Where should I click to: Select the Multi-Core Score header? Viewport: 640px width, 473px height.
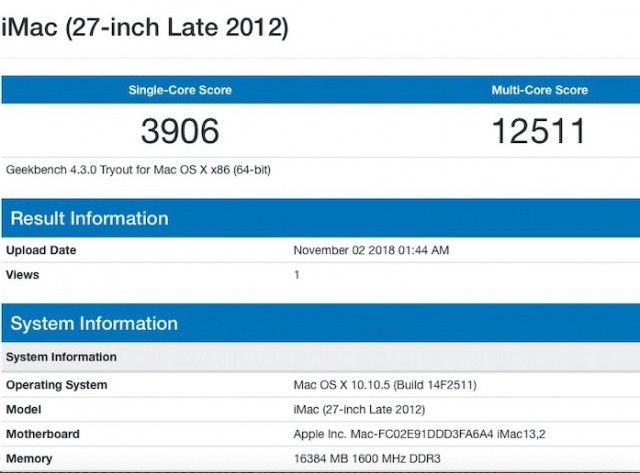tap(540, 90)
